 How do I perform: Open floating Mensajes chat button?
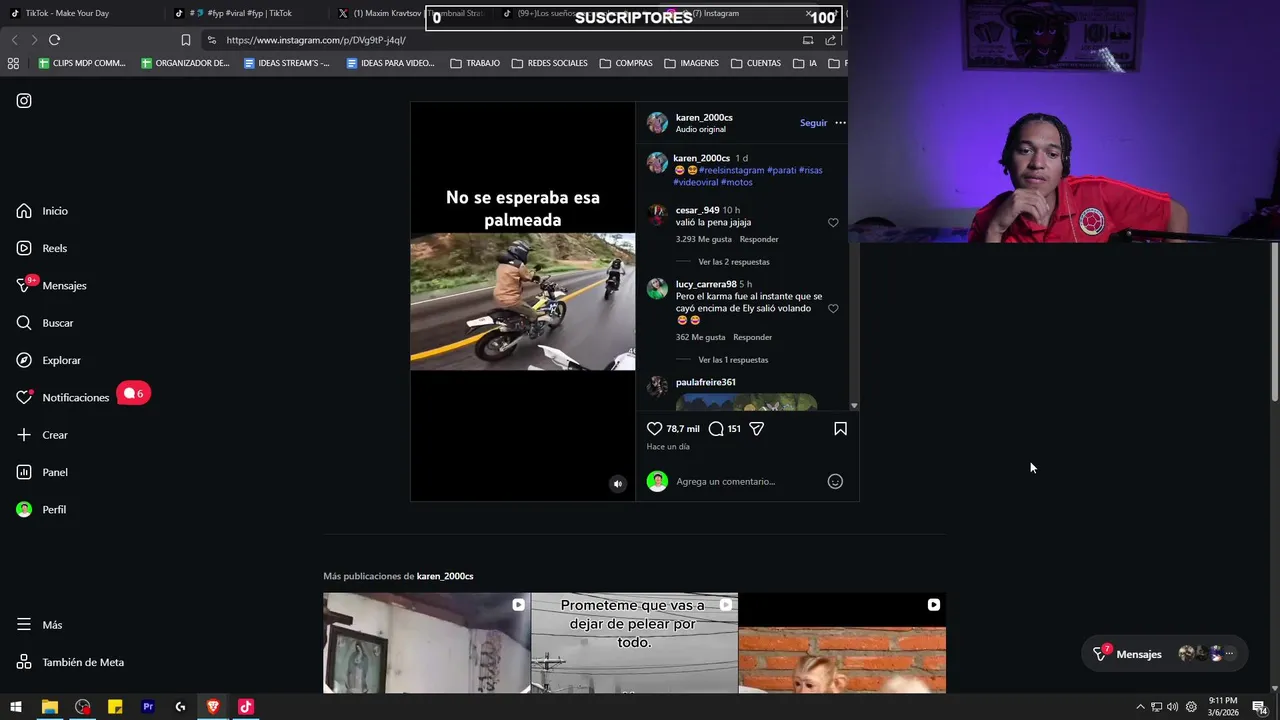tap(1164, 654)
